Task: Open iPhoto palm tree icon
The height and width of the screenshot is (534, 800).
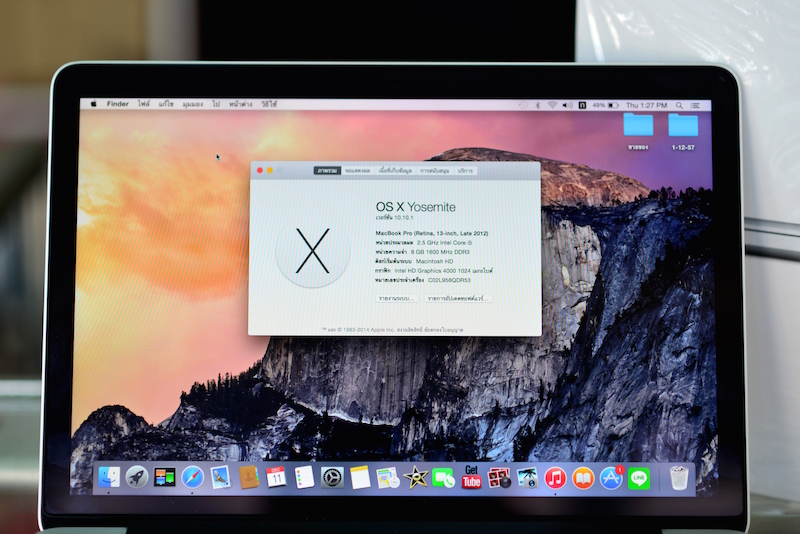Action: click(527, 478)
